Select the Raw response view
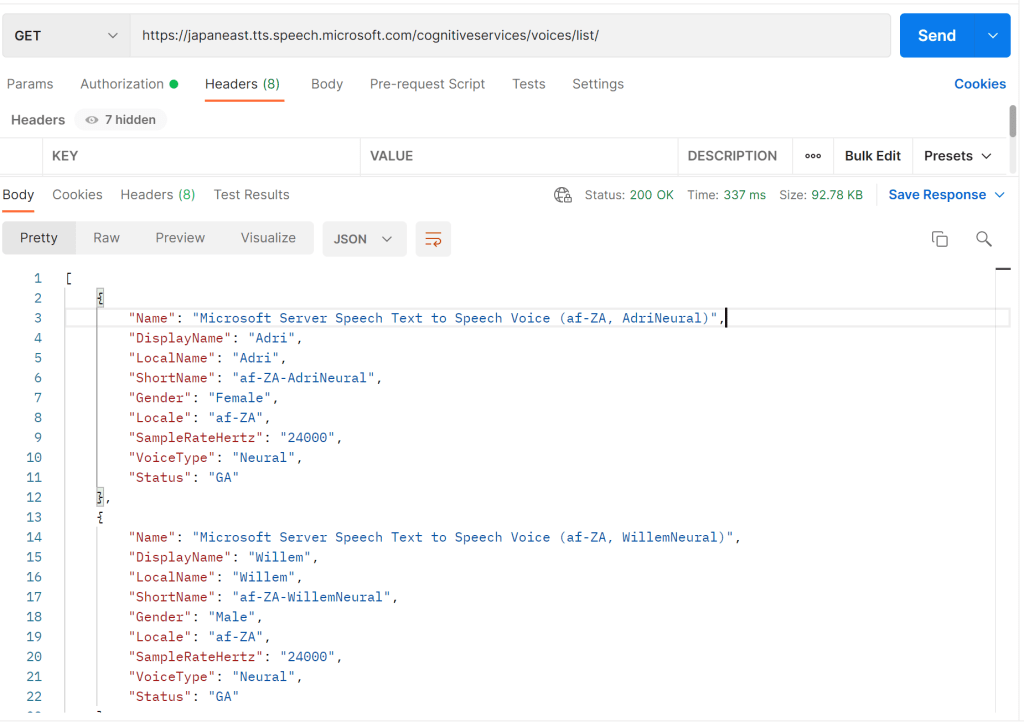Image resolution: width=1024 pixels, height=722 pixels. click(x=106, y=238)
